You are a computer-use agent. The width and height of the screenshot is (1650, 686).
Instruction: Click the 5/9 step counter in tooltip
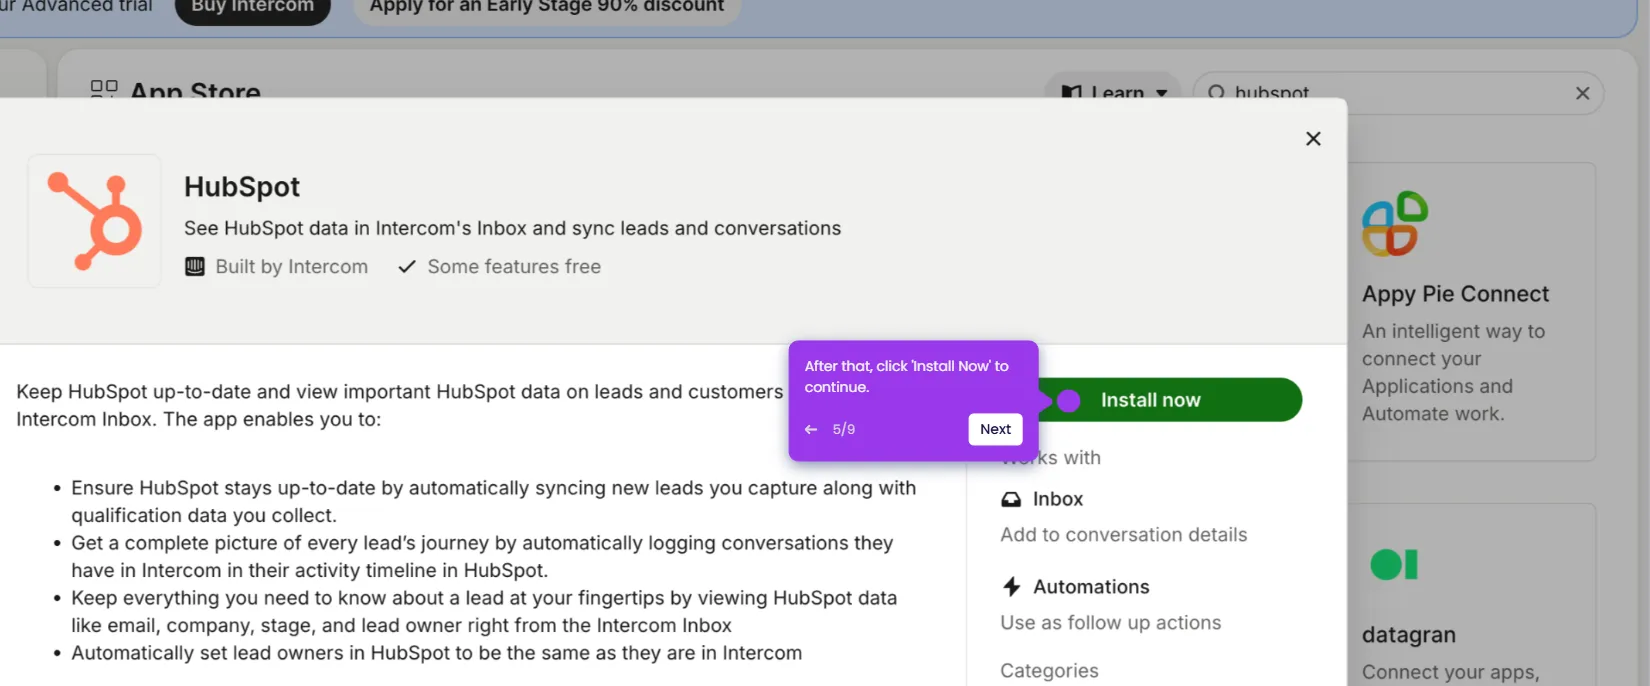[844, 429]
